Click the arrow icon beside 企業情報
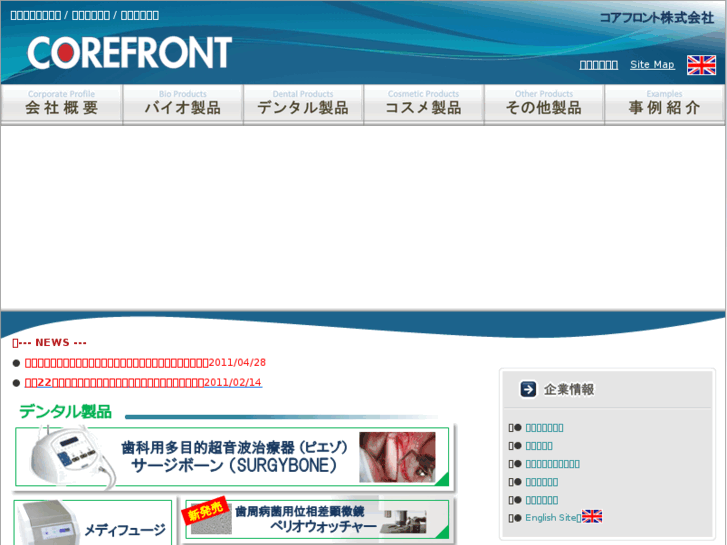This screenshot has width=727, height=545. (528, 389)
